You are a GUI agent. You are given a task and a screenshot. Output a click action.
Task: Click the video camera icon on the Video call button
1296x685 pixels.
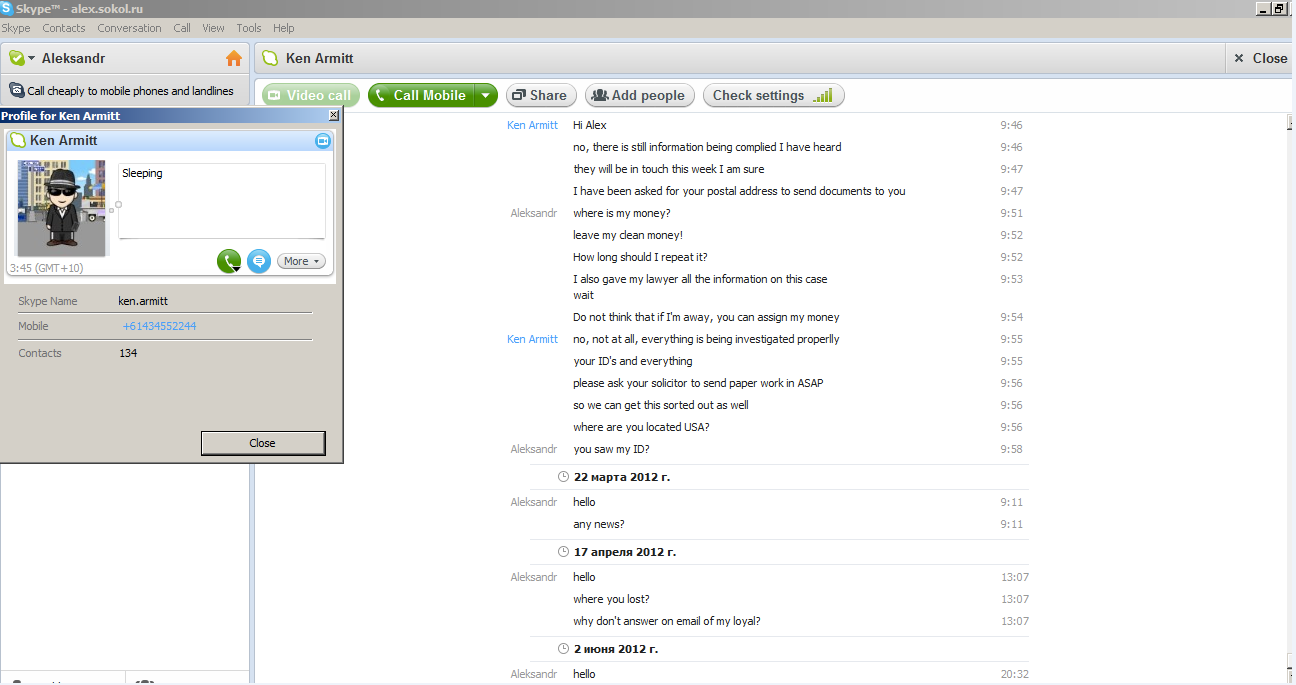coord(275,96)
